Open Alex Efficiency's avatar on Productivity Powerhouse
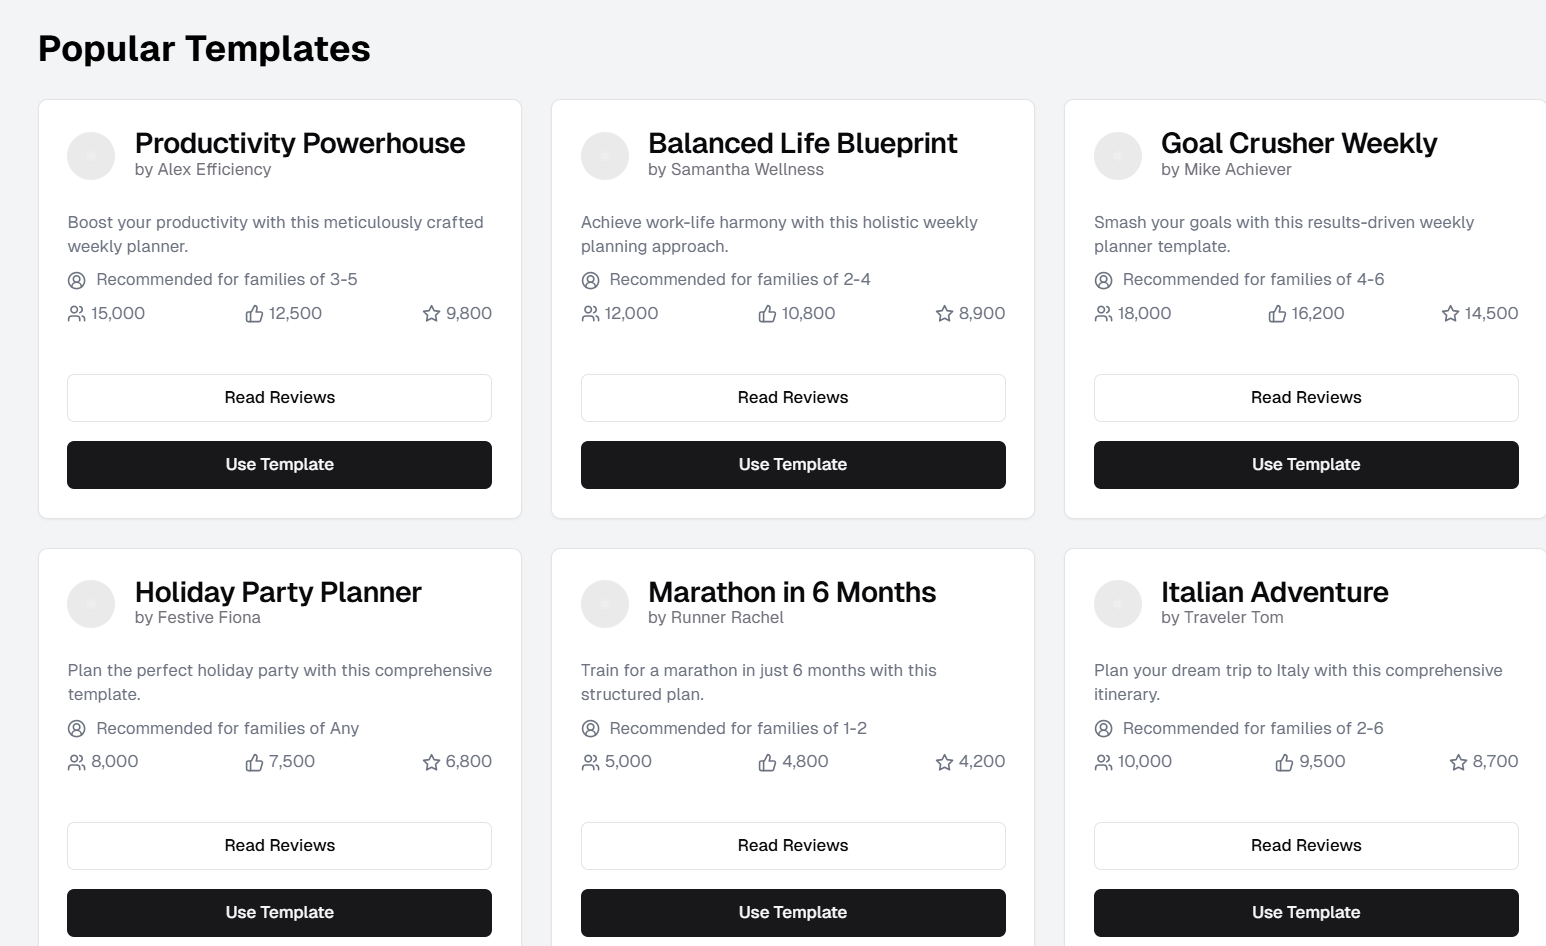This screenshot has width=1546, height=946. 91,156
